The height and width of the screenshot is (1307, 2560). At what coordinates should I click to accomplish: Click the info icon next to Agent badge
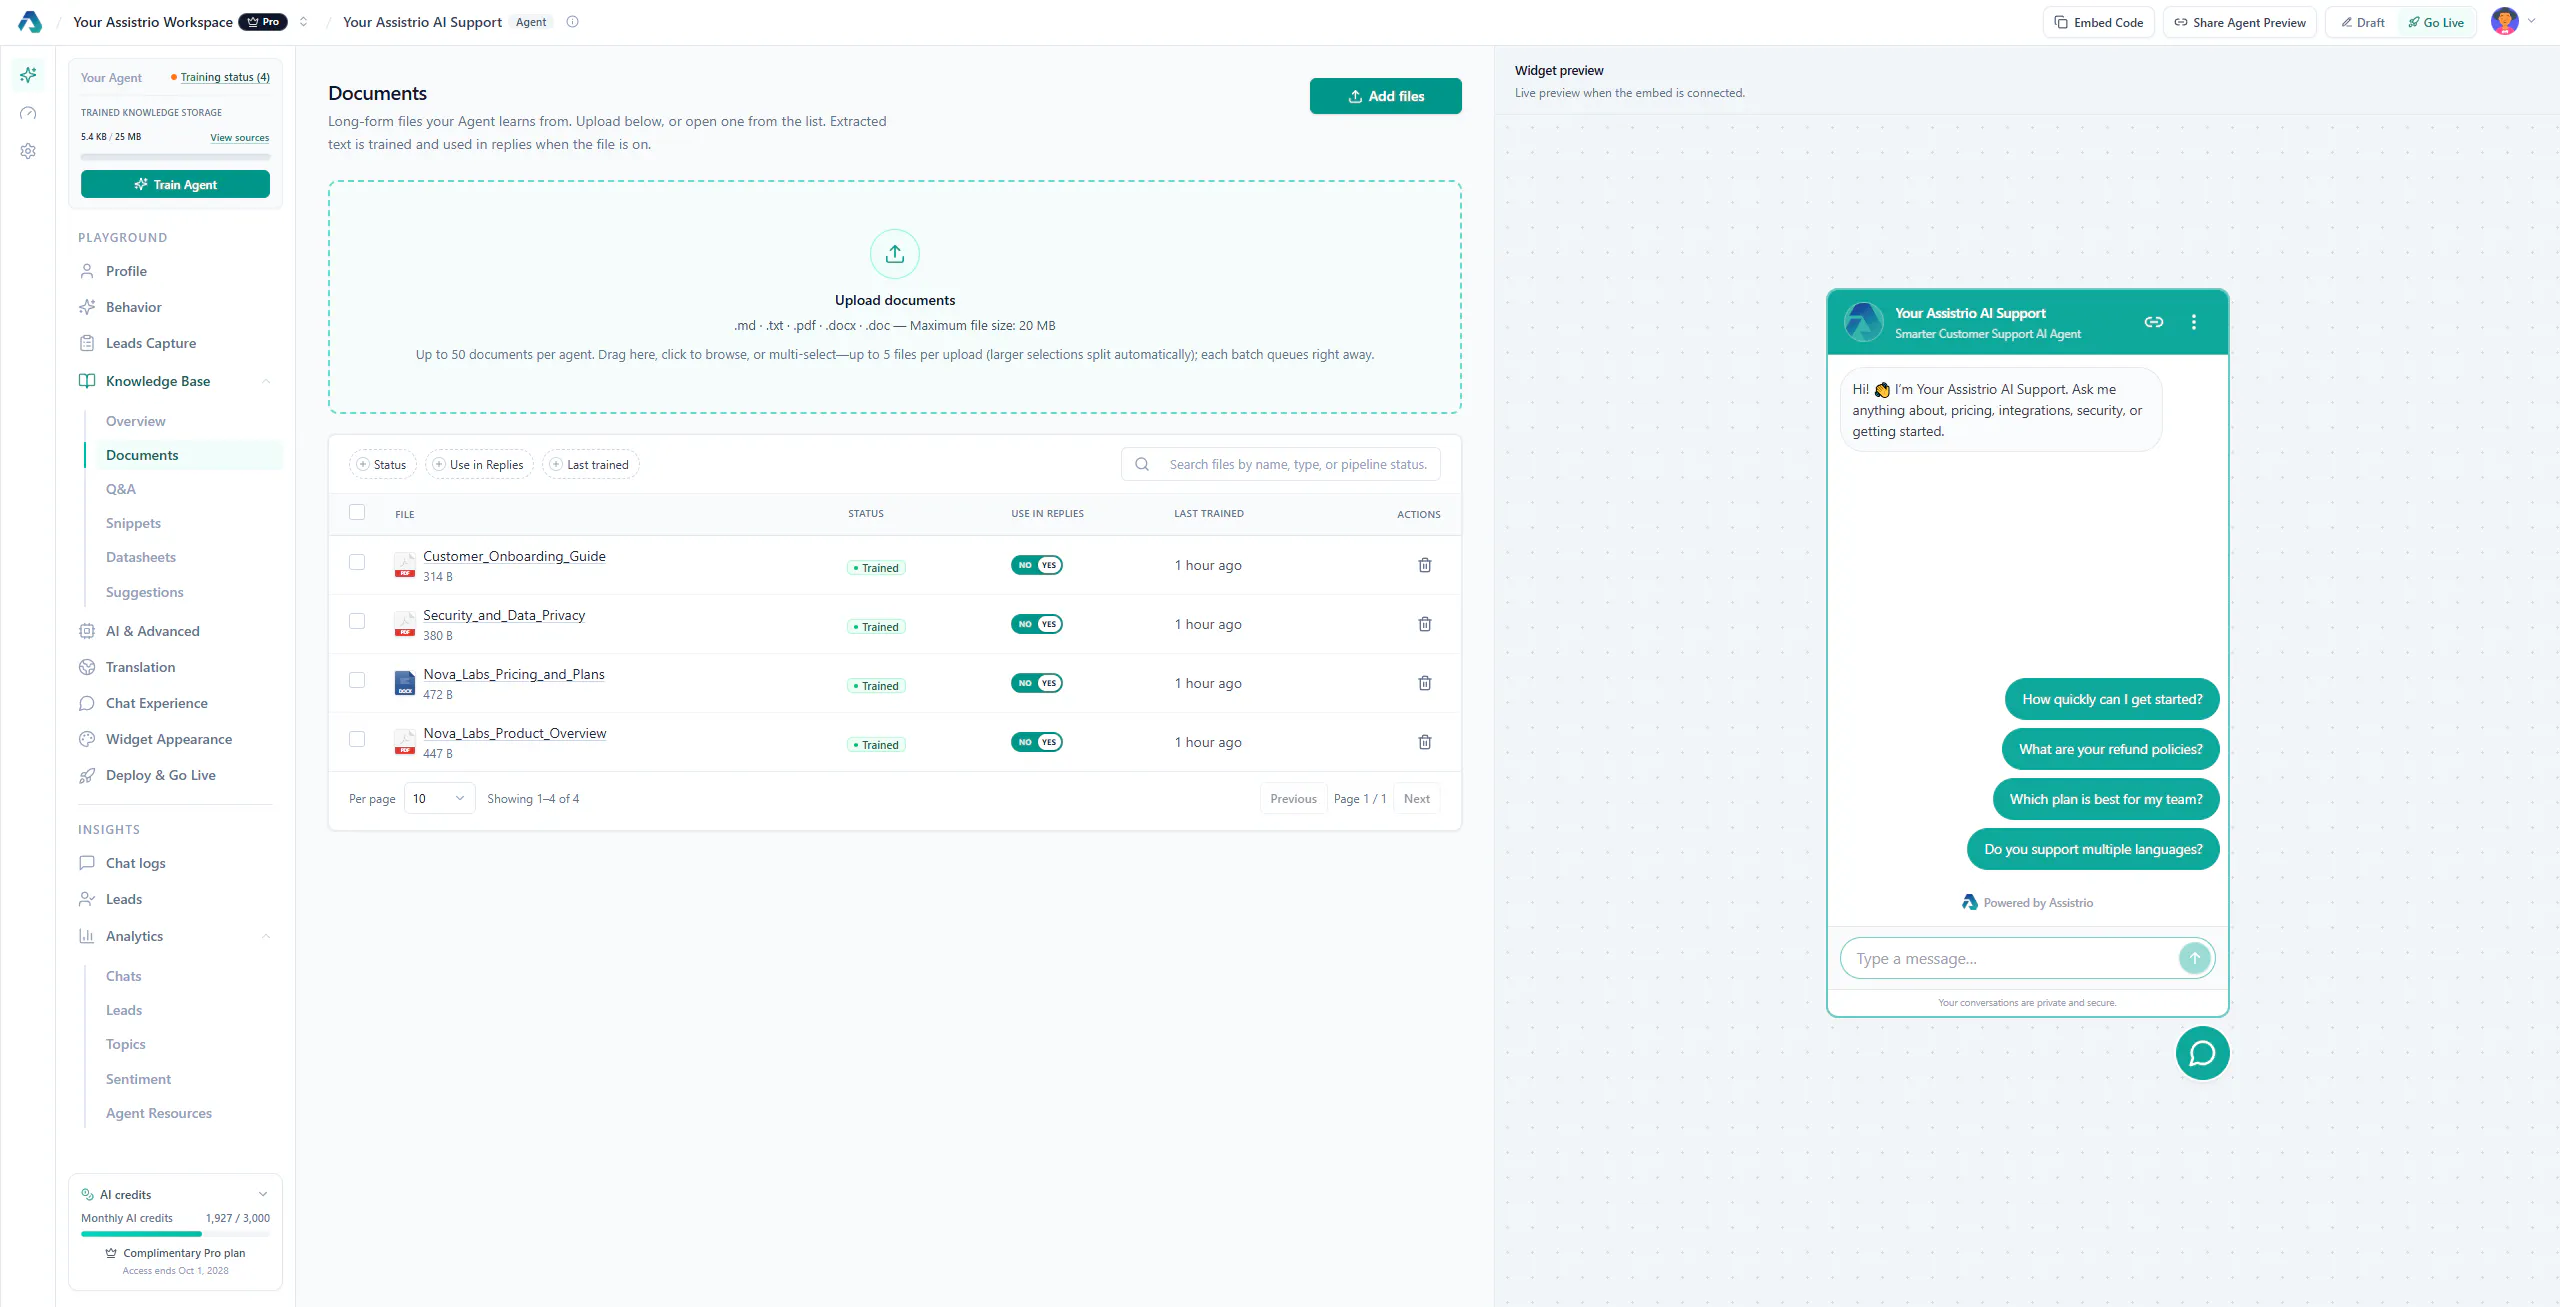pyautogui.click(x=572, y=22)
